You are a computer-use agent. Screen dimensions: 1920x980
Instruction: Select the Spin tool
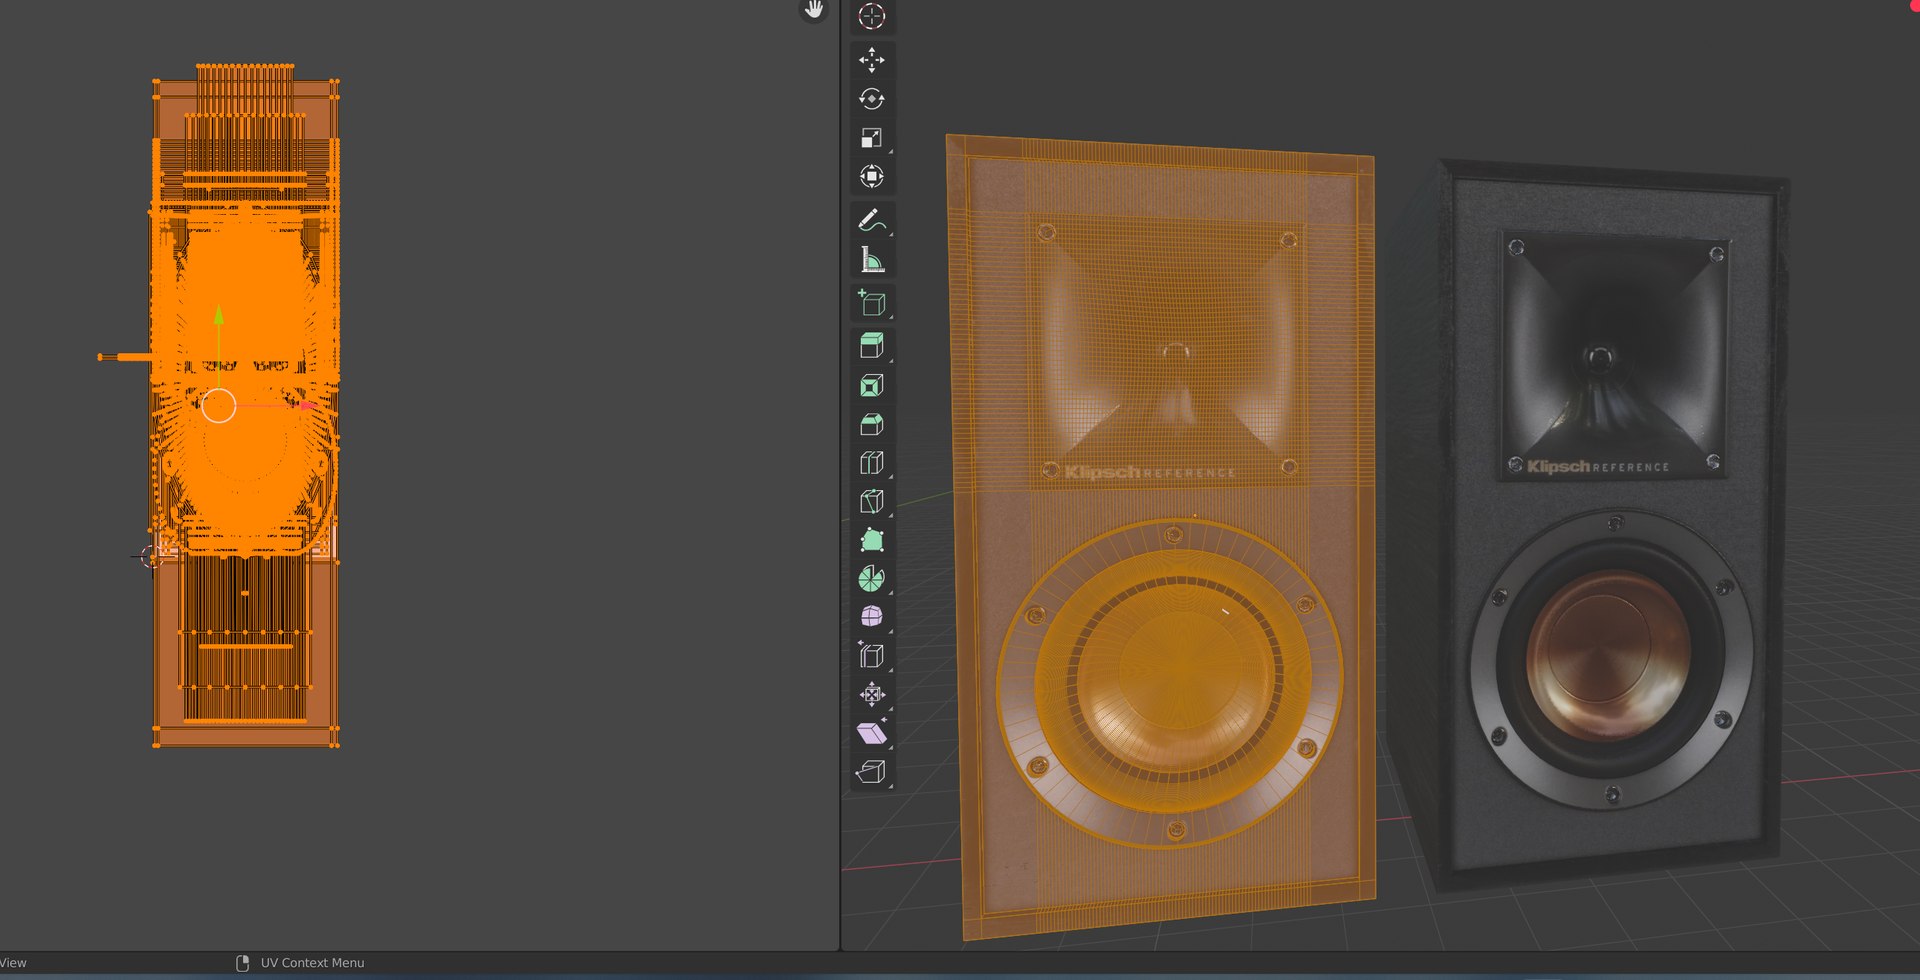coord(872,578)
